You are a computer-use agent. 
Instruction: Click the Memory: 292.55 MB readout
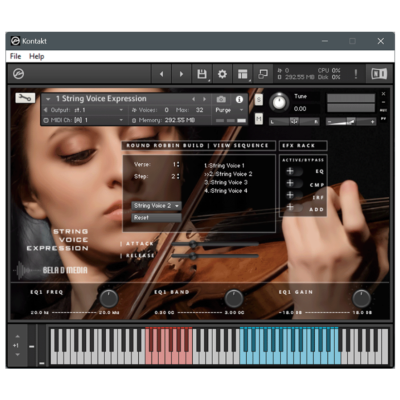tap(163, 120)
